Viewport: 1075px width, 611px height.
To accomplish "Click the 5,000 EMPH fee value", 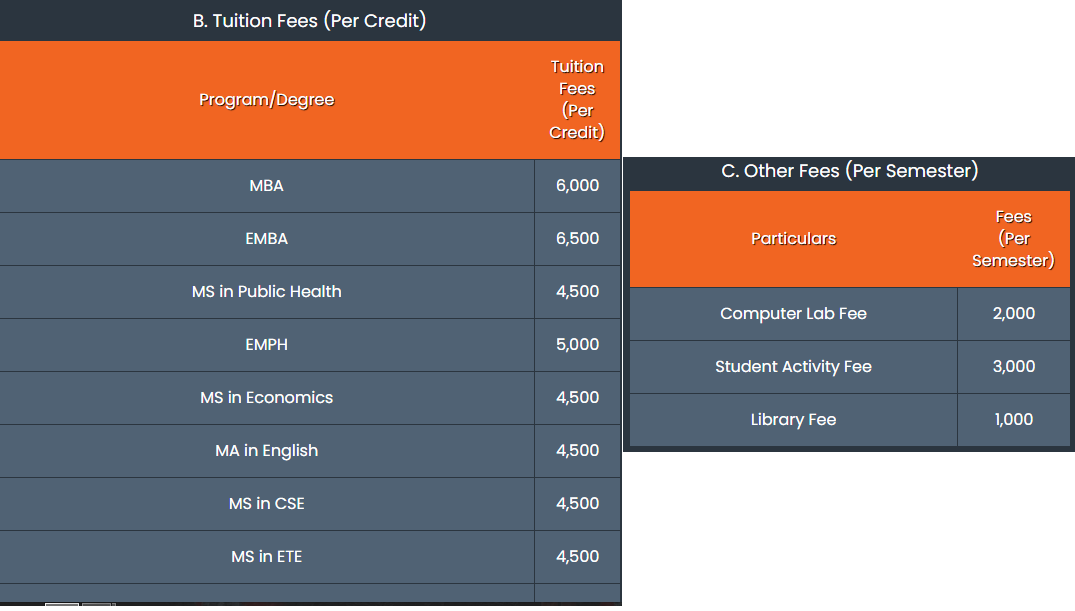I will coord(577,345).
